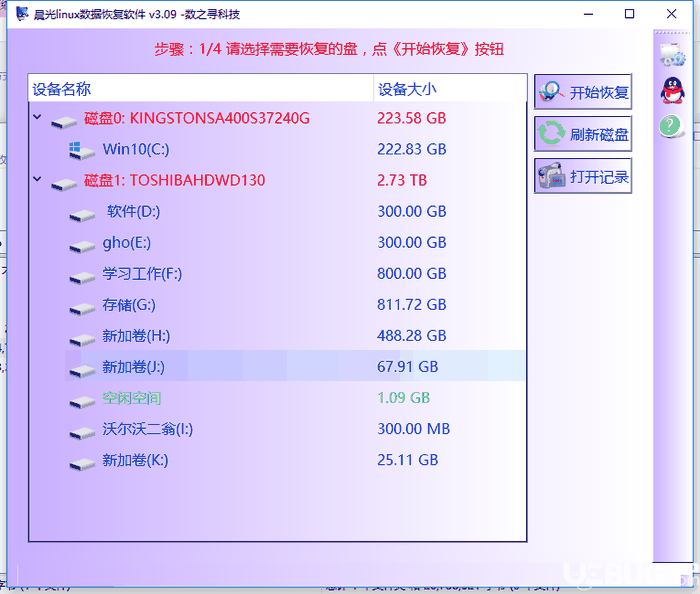Click the drive icon beside 新加卷(K:)
This screenshot has height=594, width=700.
(x=82, y=464)
